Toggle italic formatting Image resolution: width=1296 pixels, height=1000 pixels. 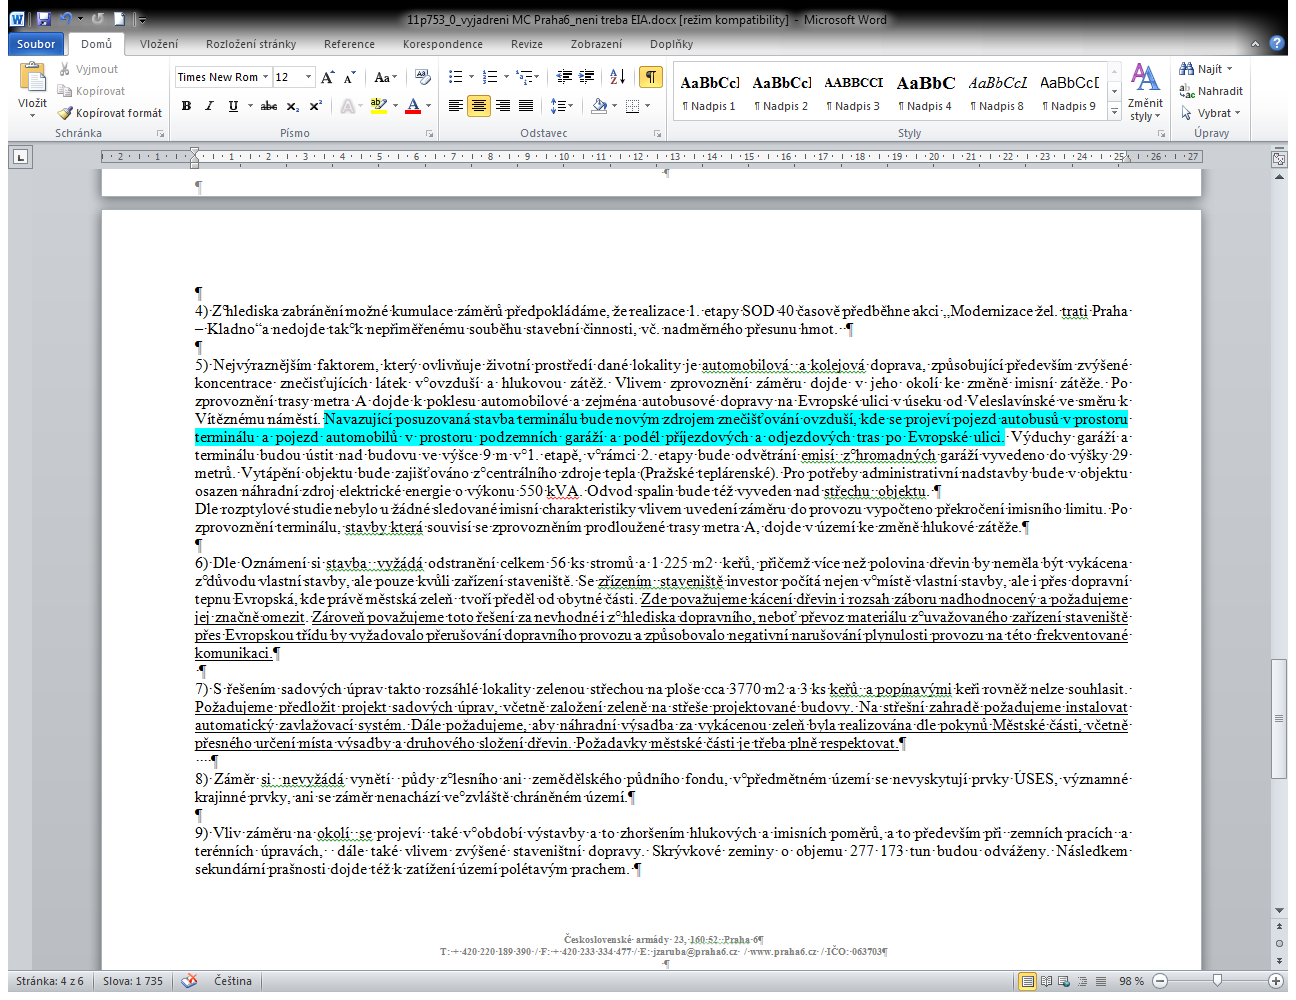pos(209,106)
